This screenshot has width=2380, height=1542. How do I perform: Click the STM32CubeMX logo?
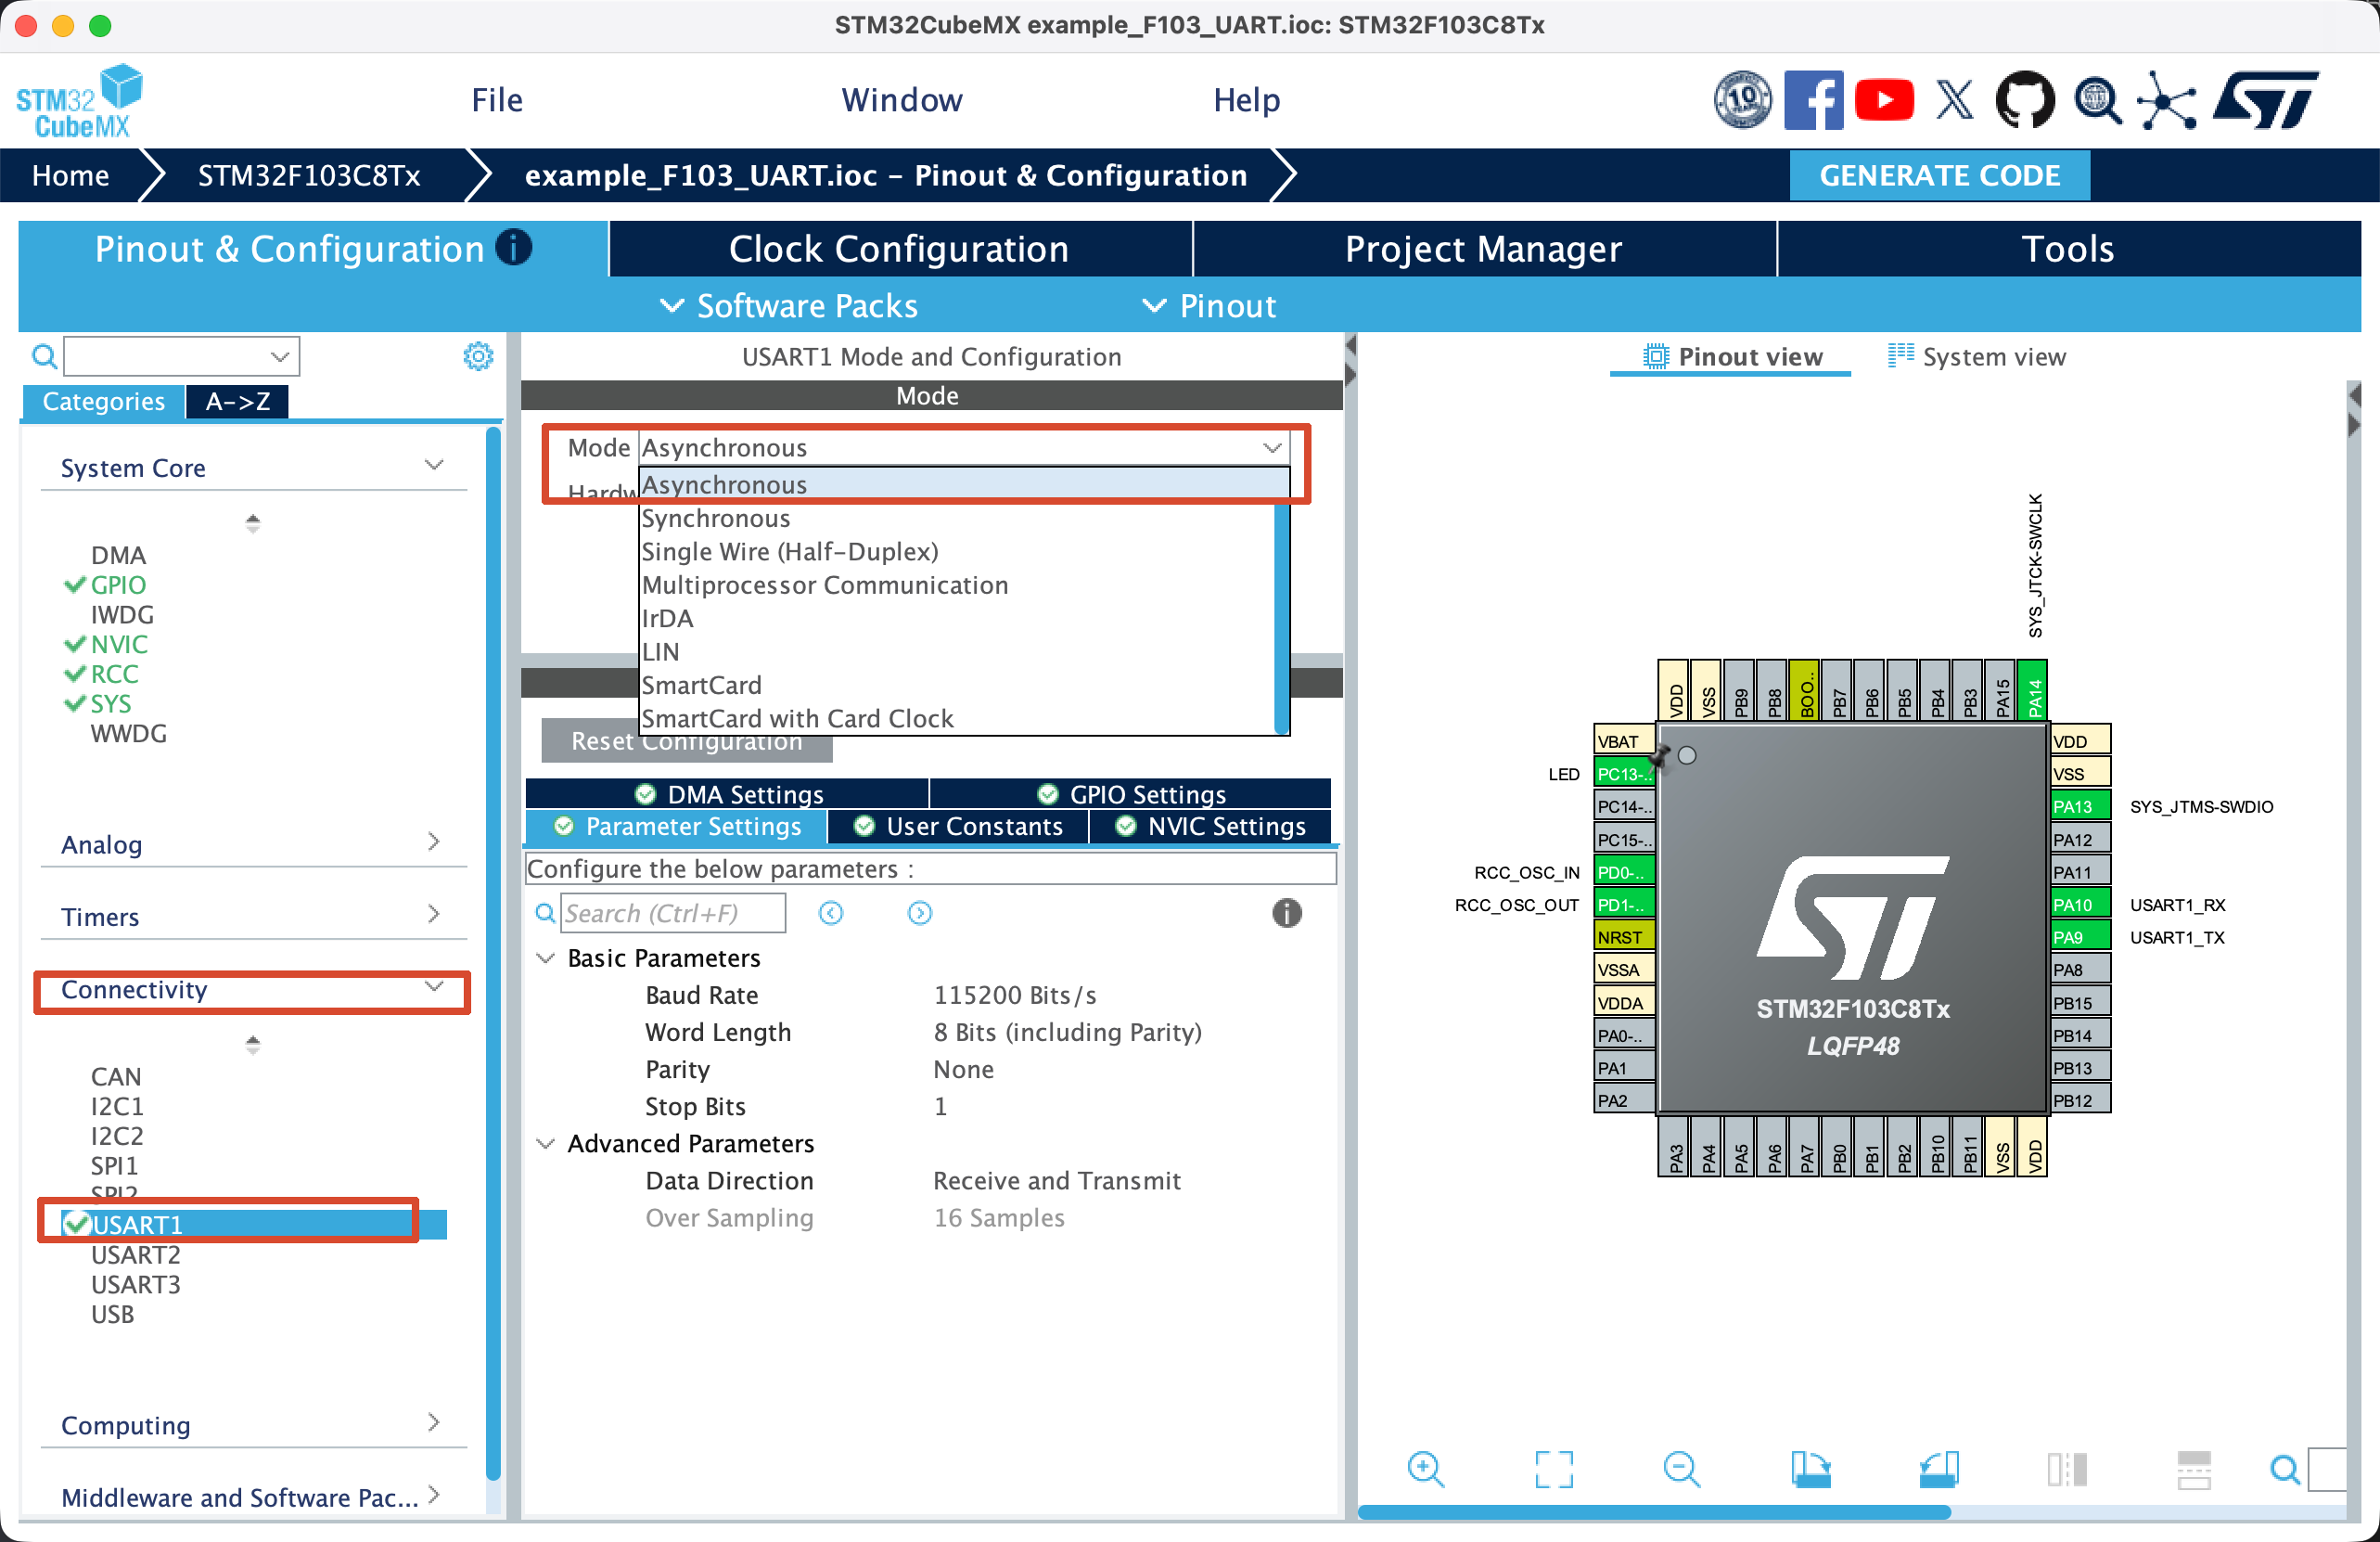pyautogui.click(x=80, y=101)
